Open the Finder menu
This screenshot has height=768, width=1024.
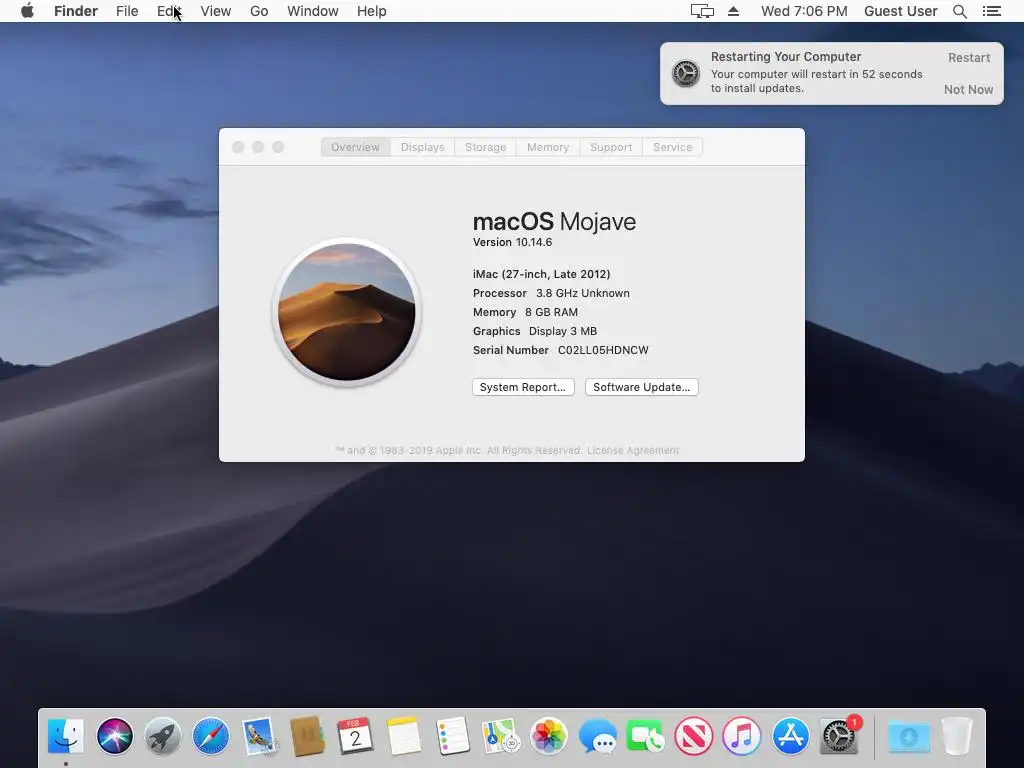[76, 11]
